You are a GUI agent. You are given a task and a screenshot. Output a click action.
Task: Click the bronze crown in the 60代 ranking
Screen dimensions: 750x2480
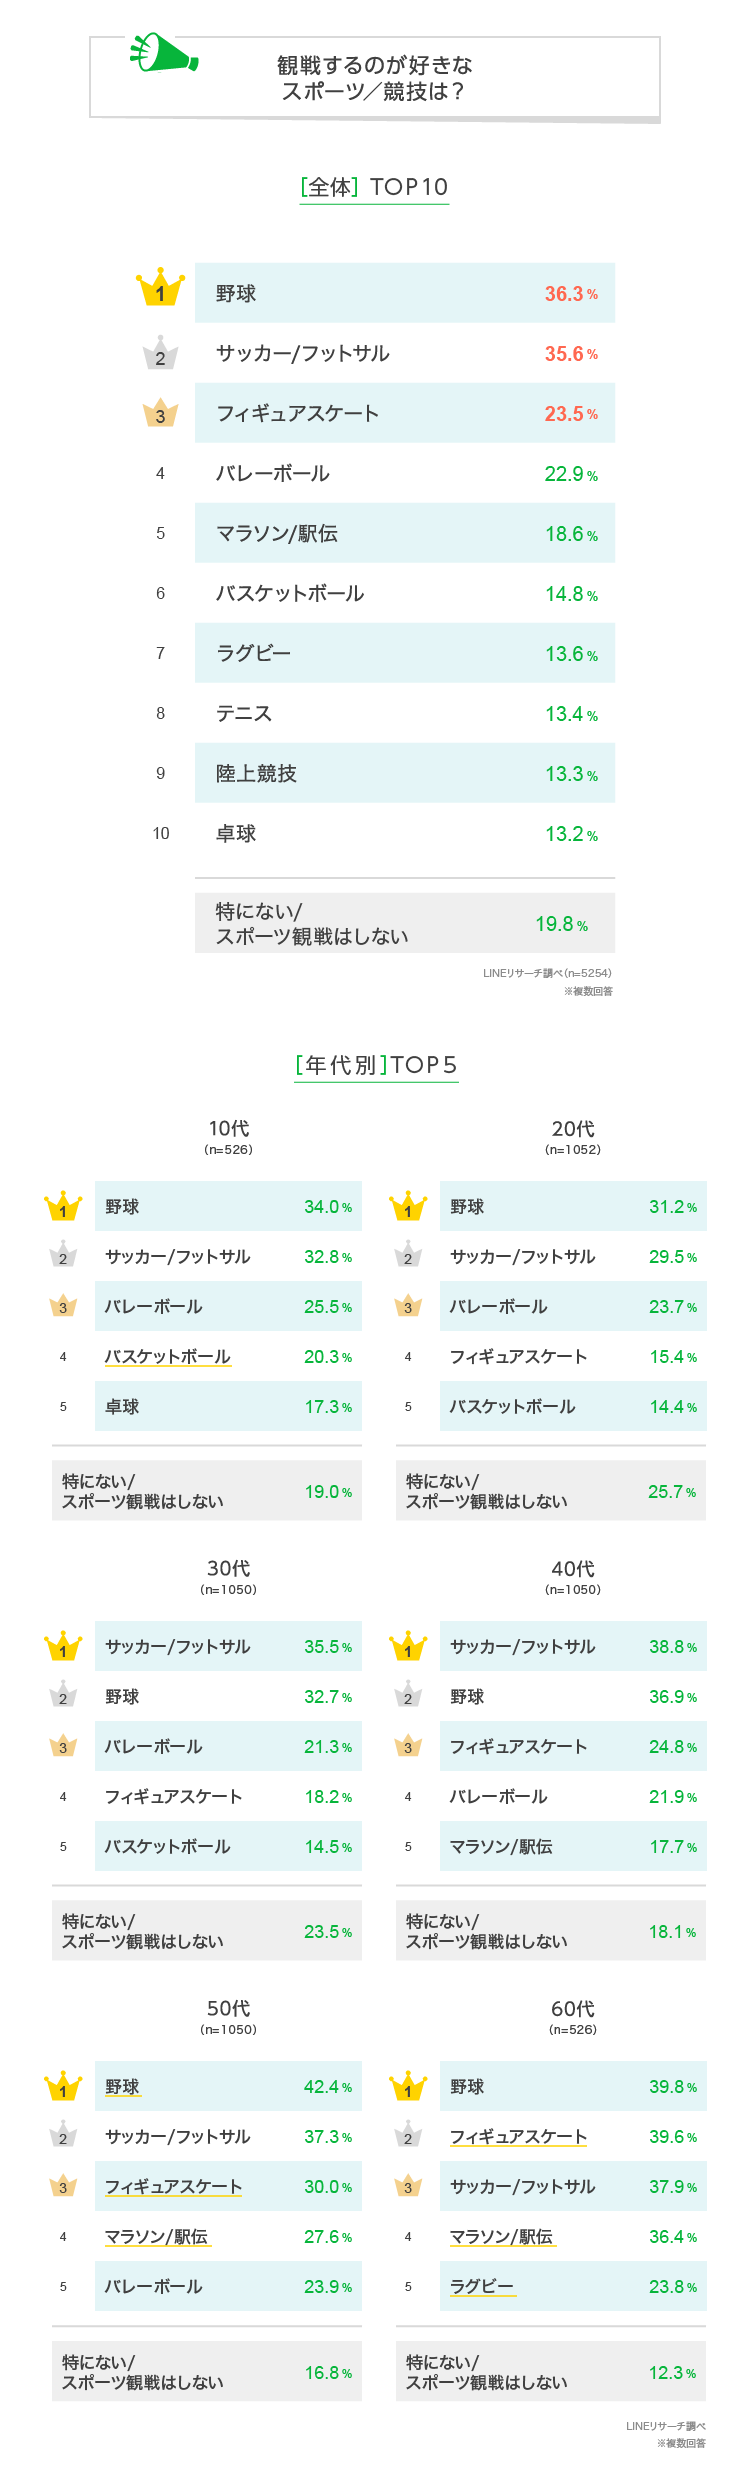(x=408, y=2187)
